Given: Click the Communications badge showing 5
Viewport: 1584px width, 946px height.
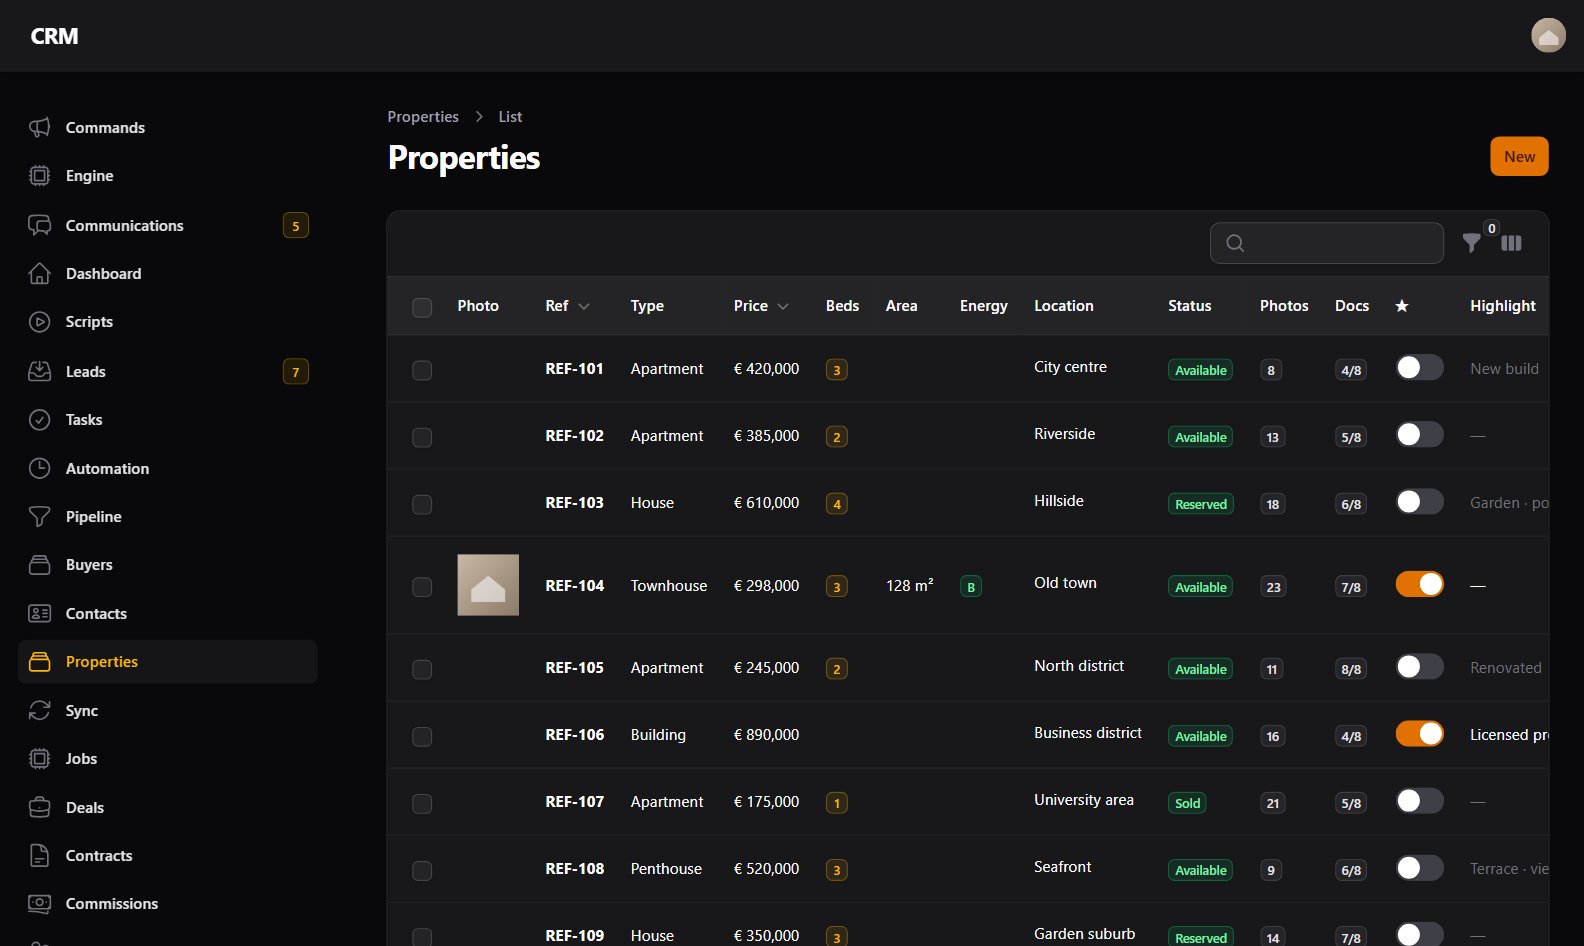Looking at the screenshot, I should pos(295,226).
